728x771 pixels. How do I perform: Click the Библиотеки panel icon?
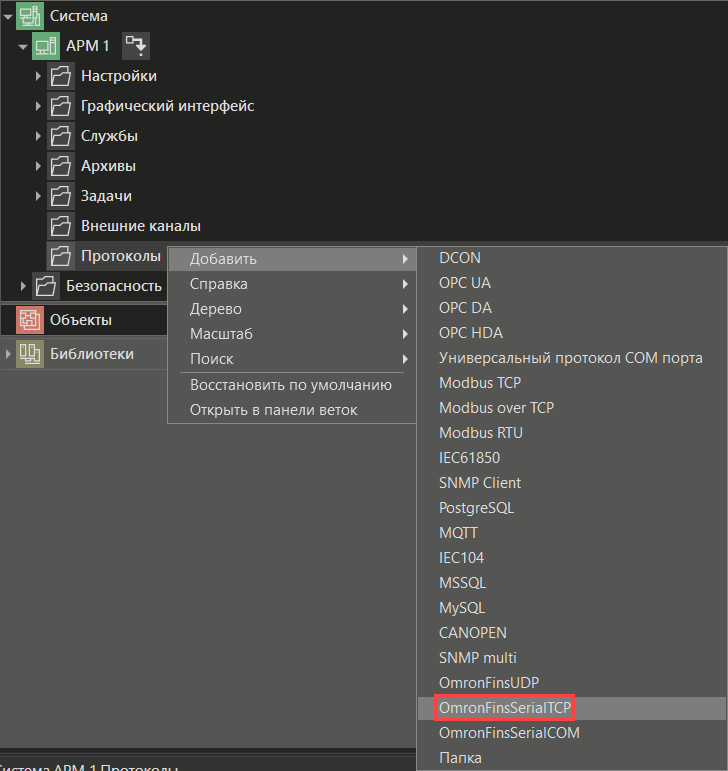coord(31,353)
